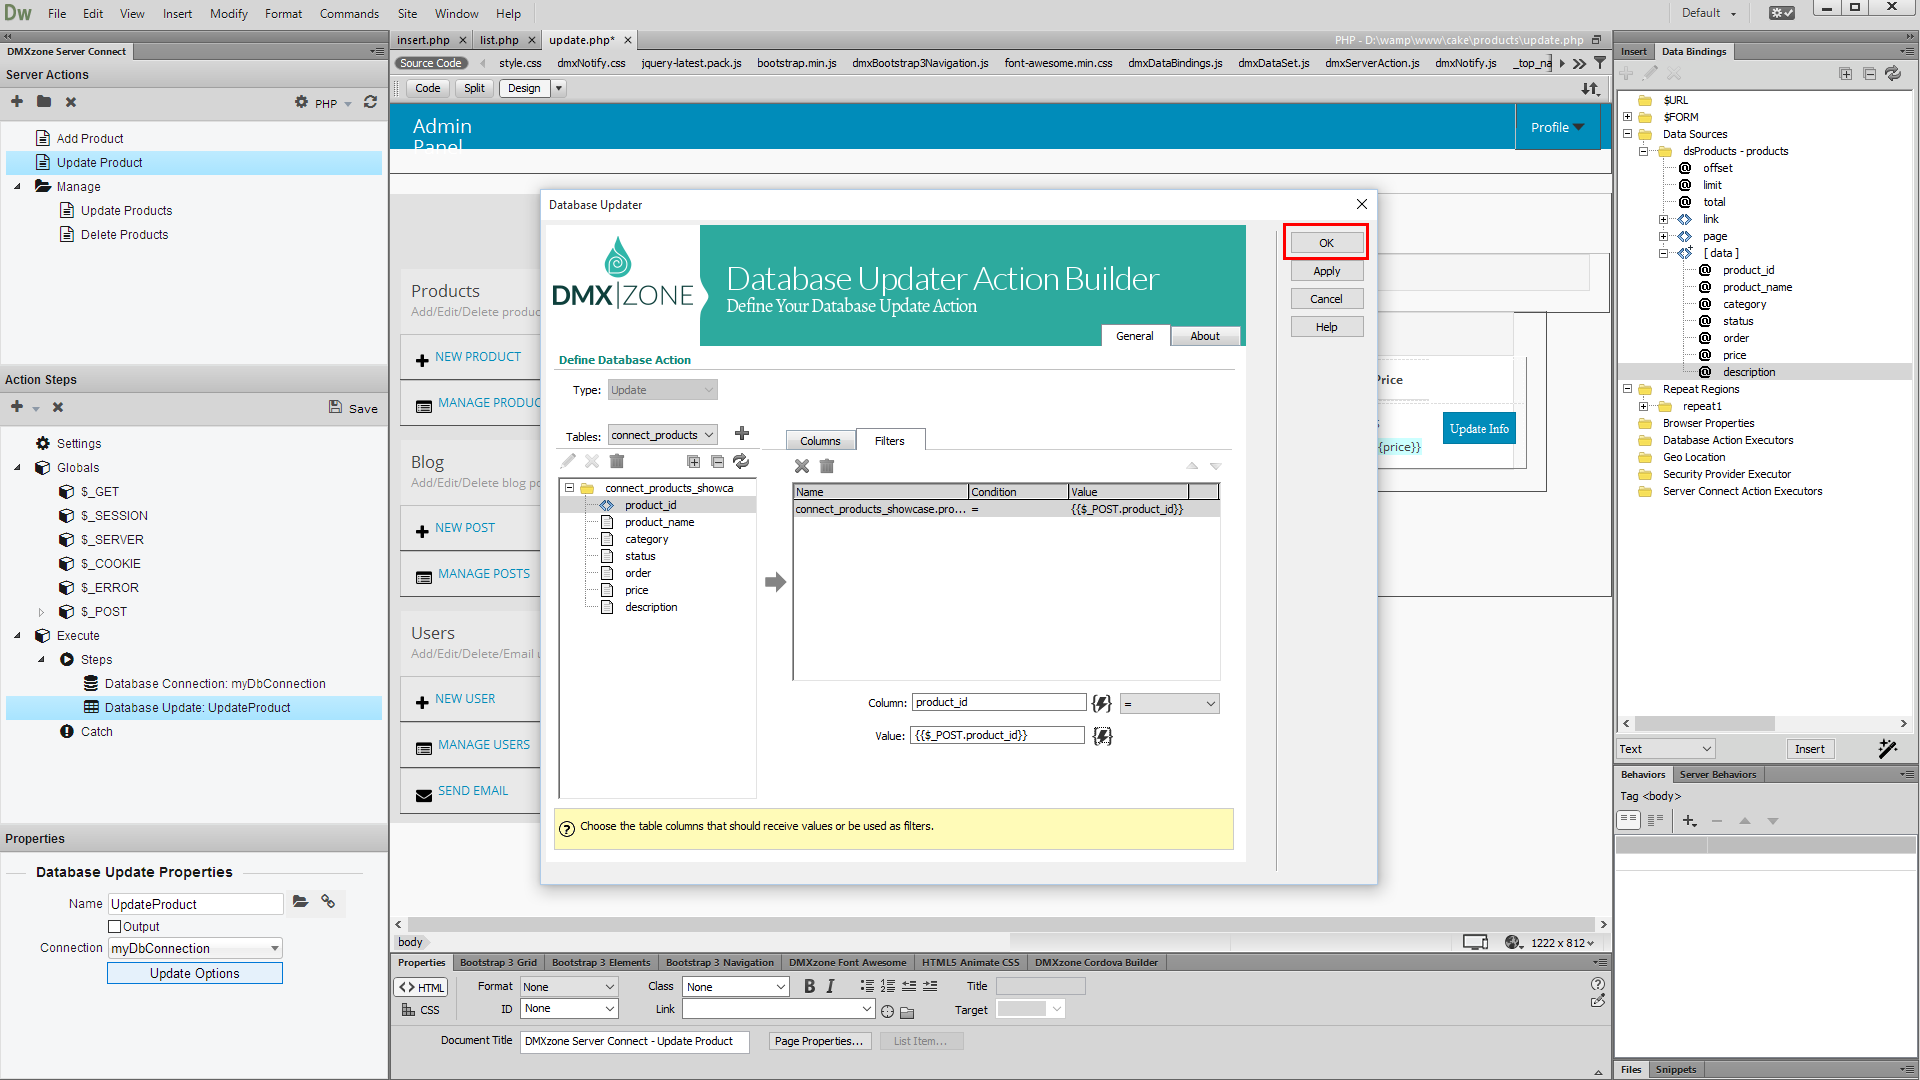Viewport: 1920px width, 1080px height.
Task: Expand the repeat1 node in Repeat Regions
Action: pos(1643,407)
